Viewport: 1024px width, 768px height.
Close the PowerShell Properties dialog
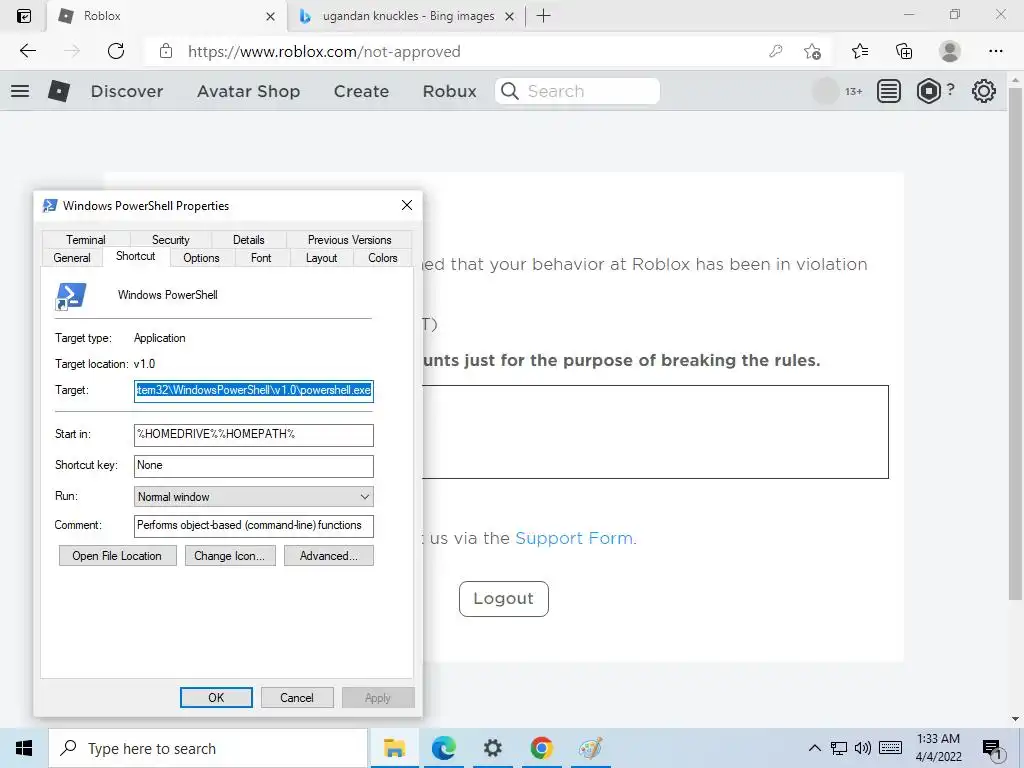tap(407, 205)
